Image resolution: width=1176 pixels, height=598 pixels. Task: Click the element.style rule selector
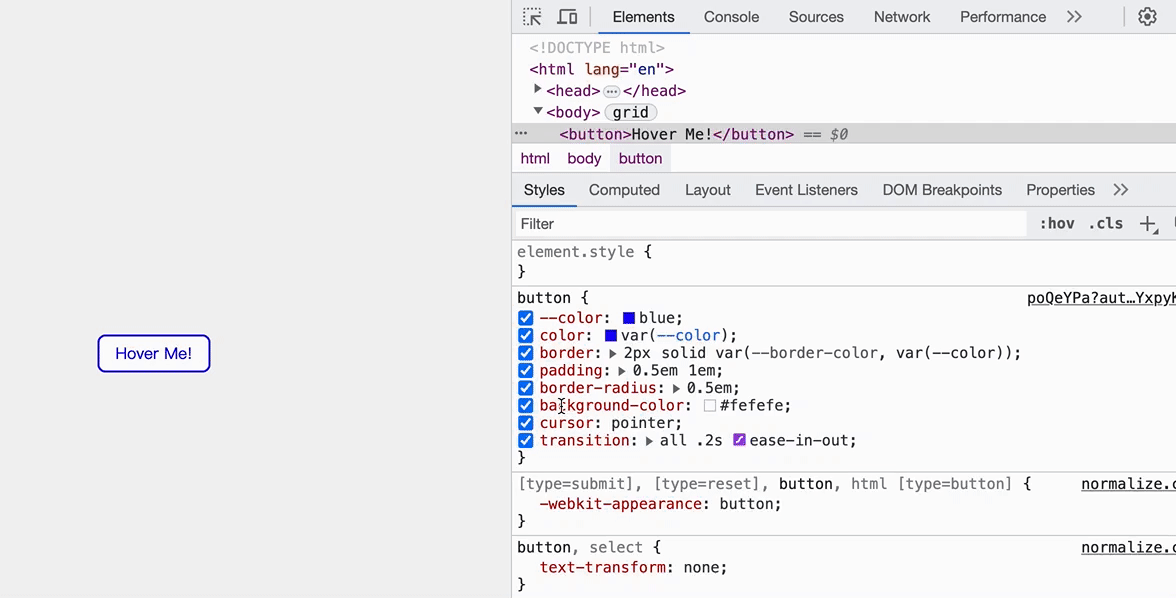[575, 252]
